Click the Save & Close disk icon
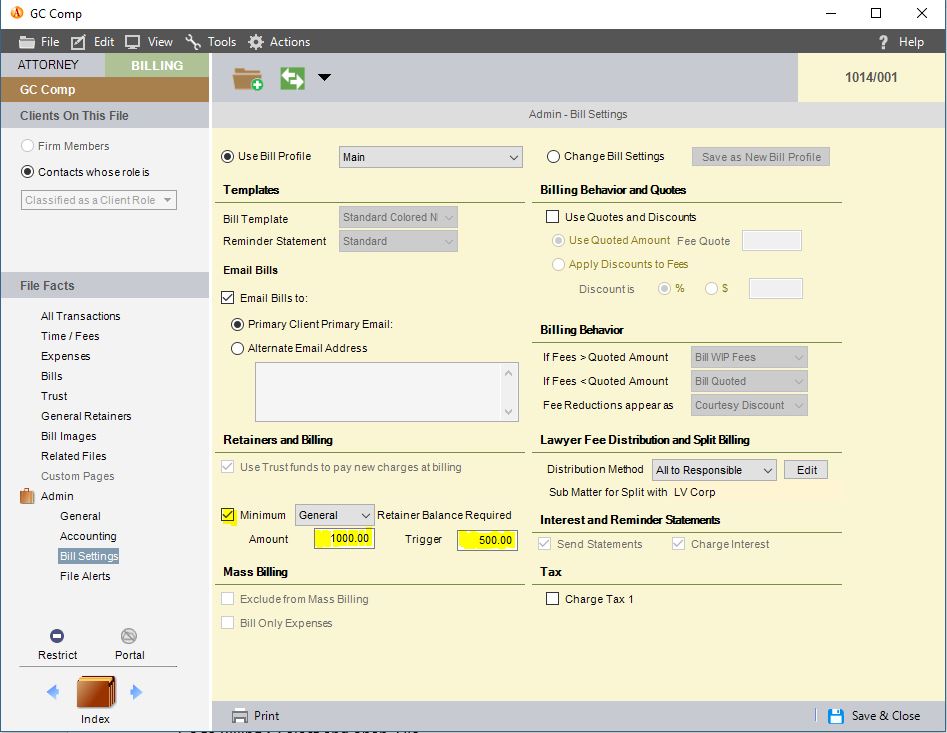Screen dimensions: 947x733 836,716
